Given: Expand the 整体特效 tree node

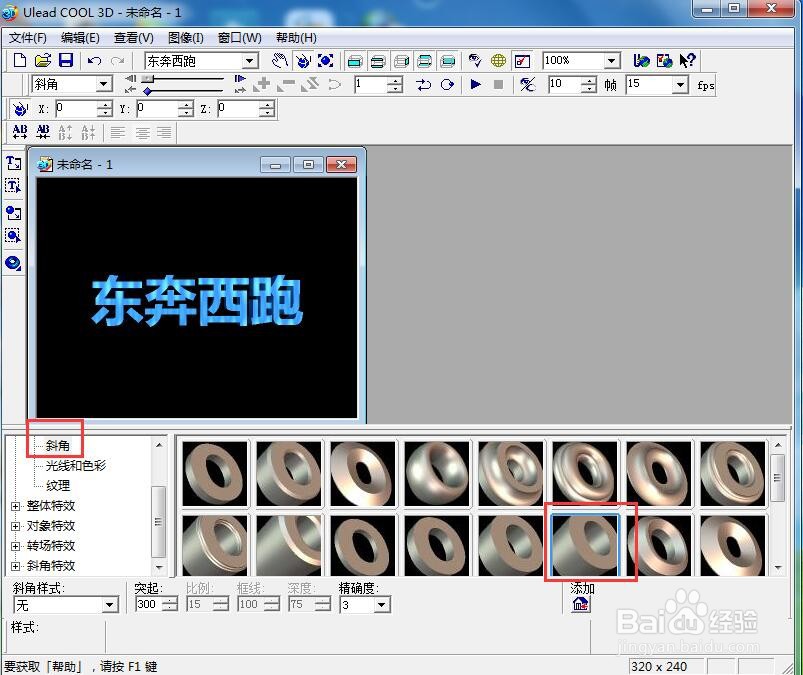Looking at the screenshot, I should (15, 507).
